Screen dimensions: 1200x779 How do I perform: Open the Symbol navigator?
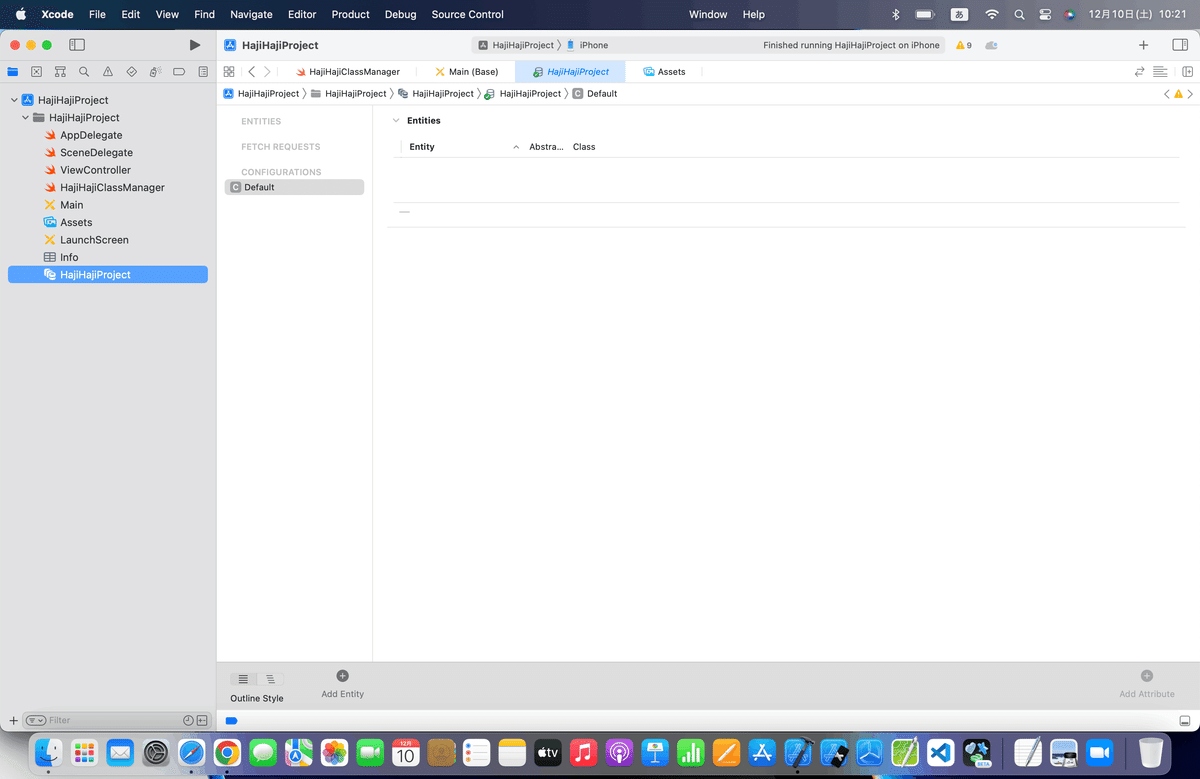(x=60, y=72)
